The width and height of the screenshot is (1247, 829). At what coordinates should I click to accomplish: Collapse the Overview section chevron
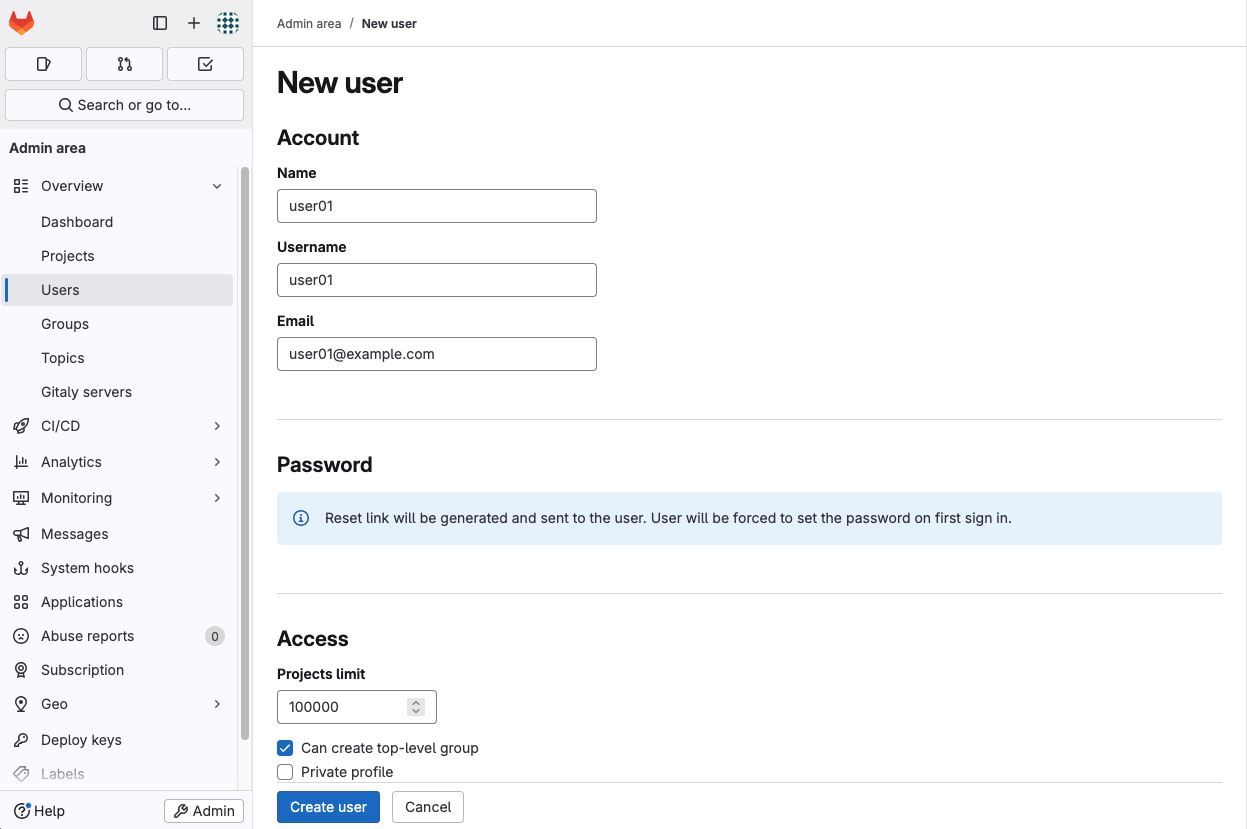pos(217,186)
